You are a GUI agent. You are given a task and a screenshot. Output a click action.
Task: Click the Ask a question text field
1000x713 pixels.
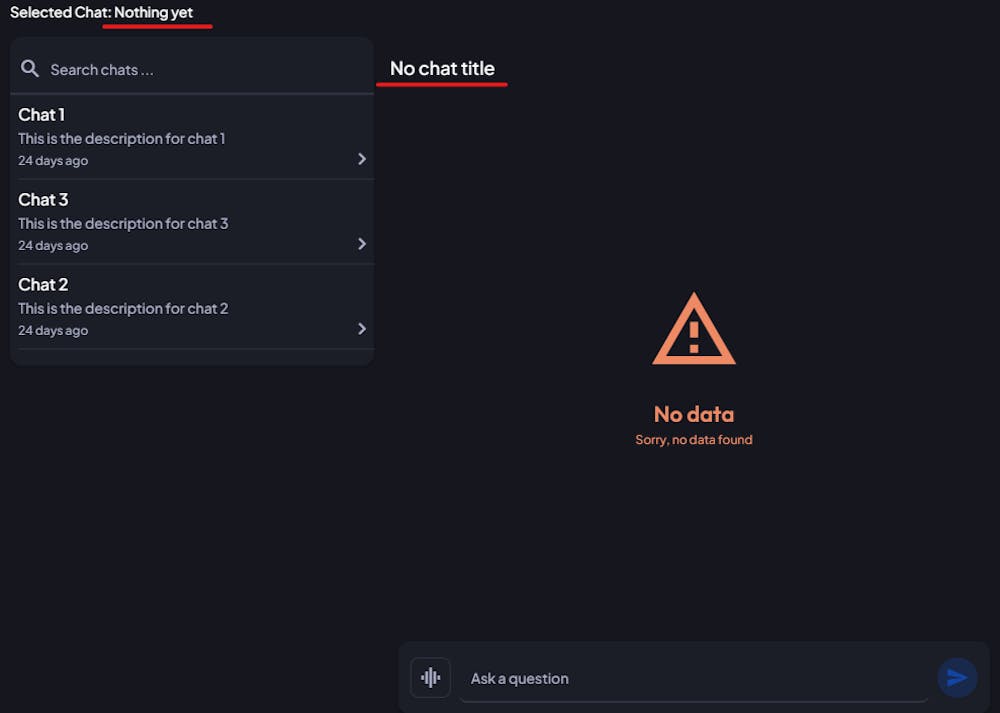click(690, 678)
